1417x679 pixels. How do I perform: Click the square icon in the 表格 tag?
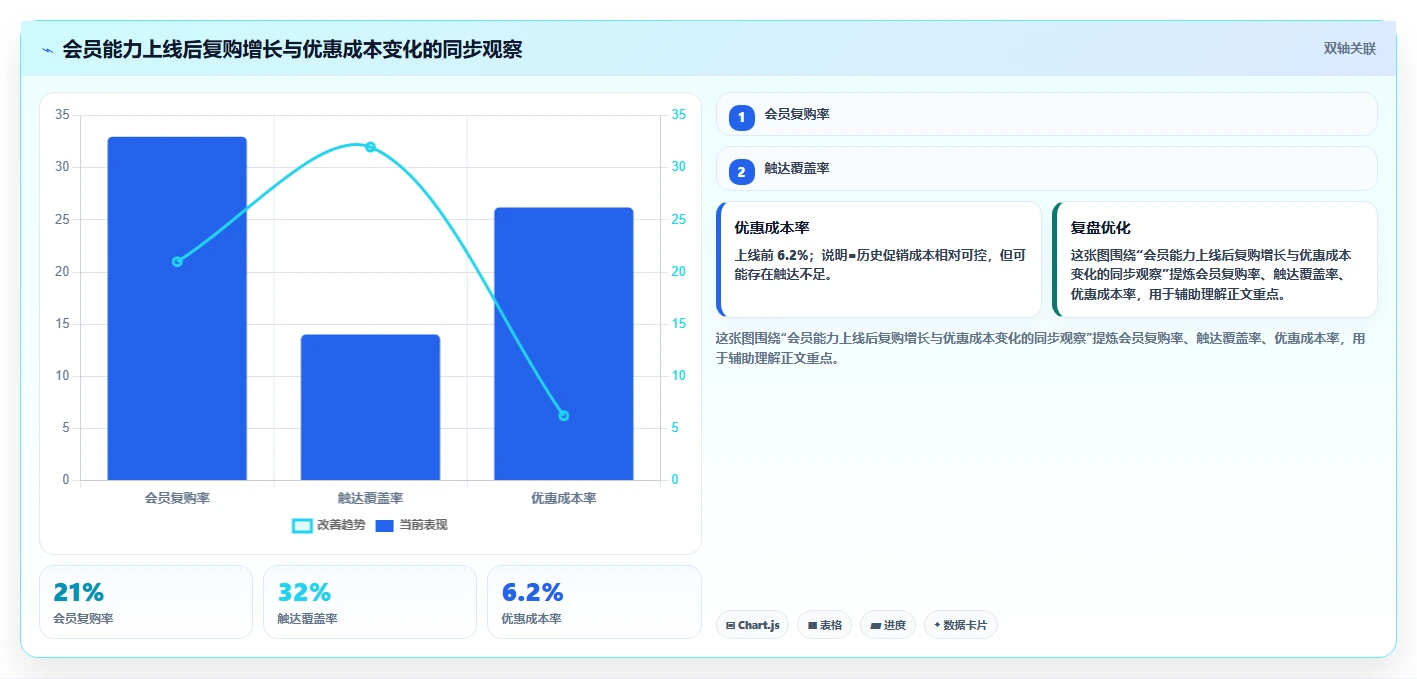tap(813, 626)
